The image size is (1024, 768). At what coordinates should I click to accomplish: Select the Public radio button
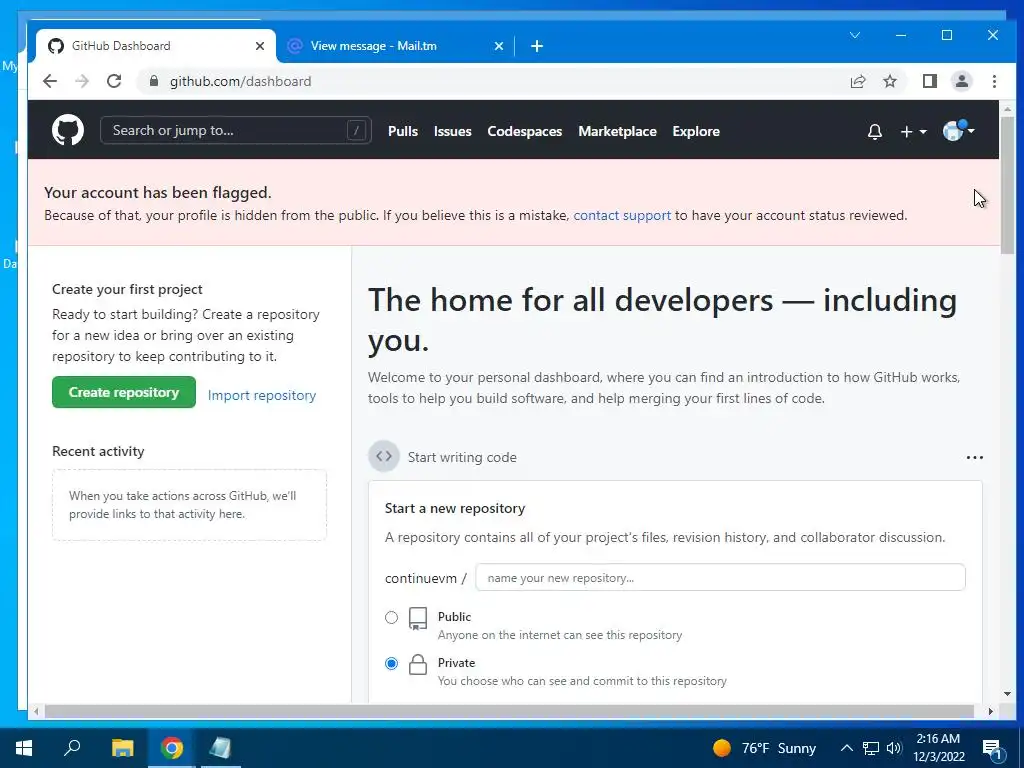pos(391,617)
